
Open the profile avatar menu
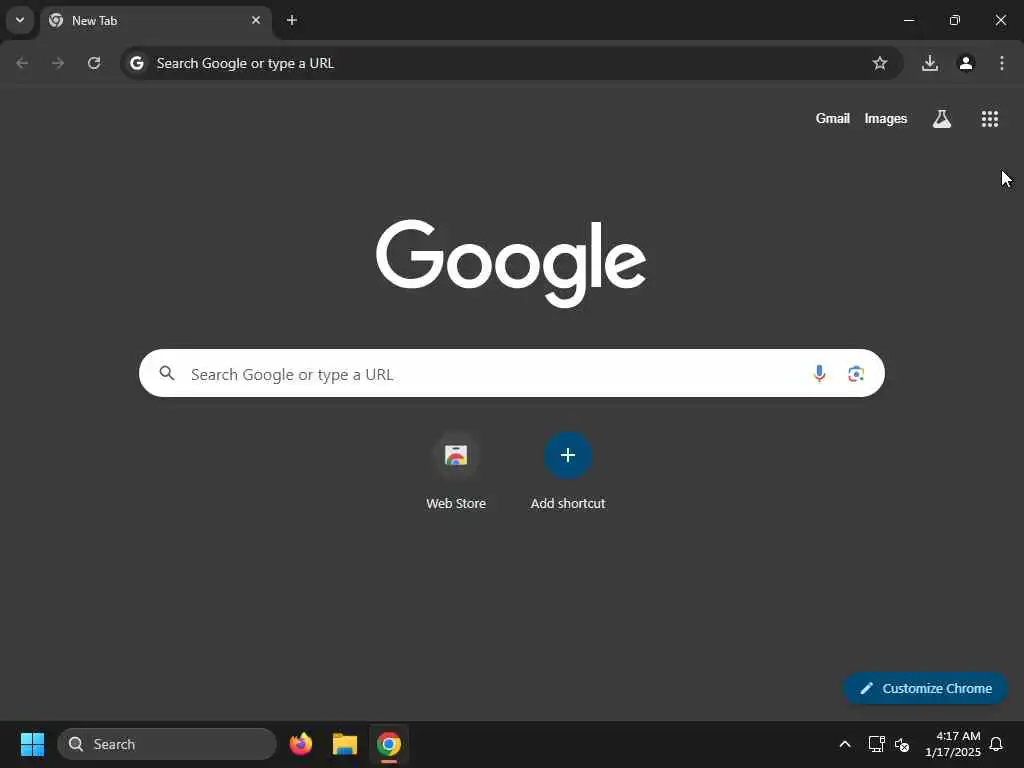point(966,63)
